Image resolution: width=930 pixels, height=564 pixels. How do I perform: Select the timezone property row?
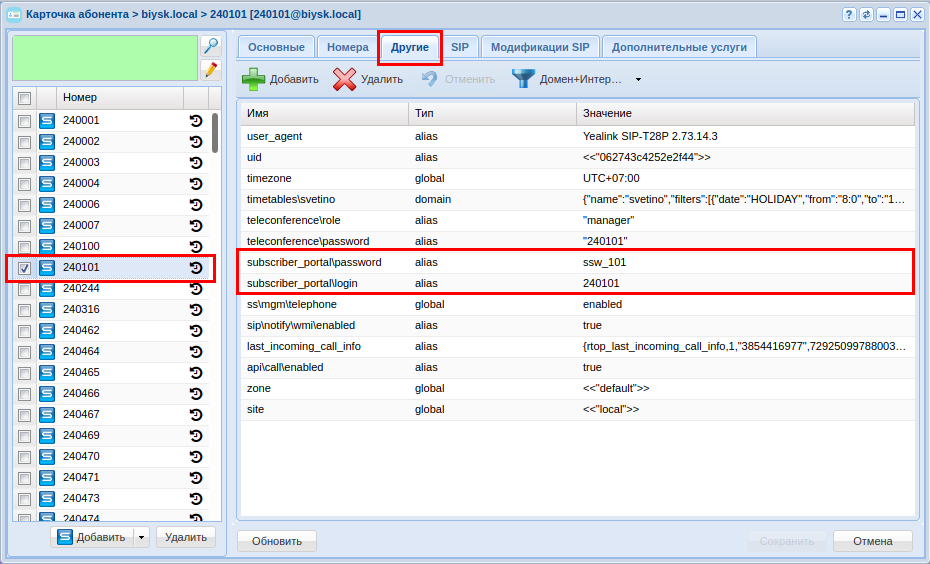tap(577, 179)
